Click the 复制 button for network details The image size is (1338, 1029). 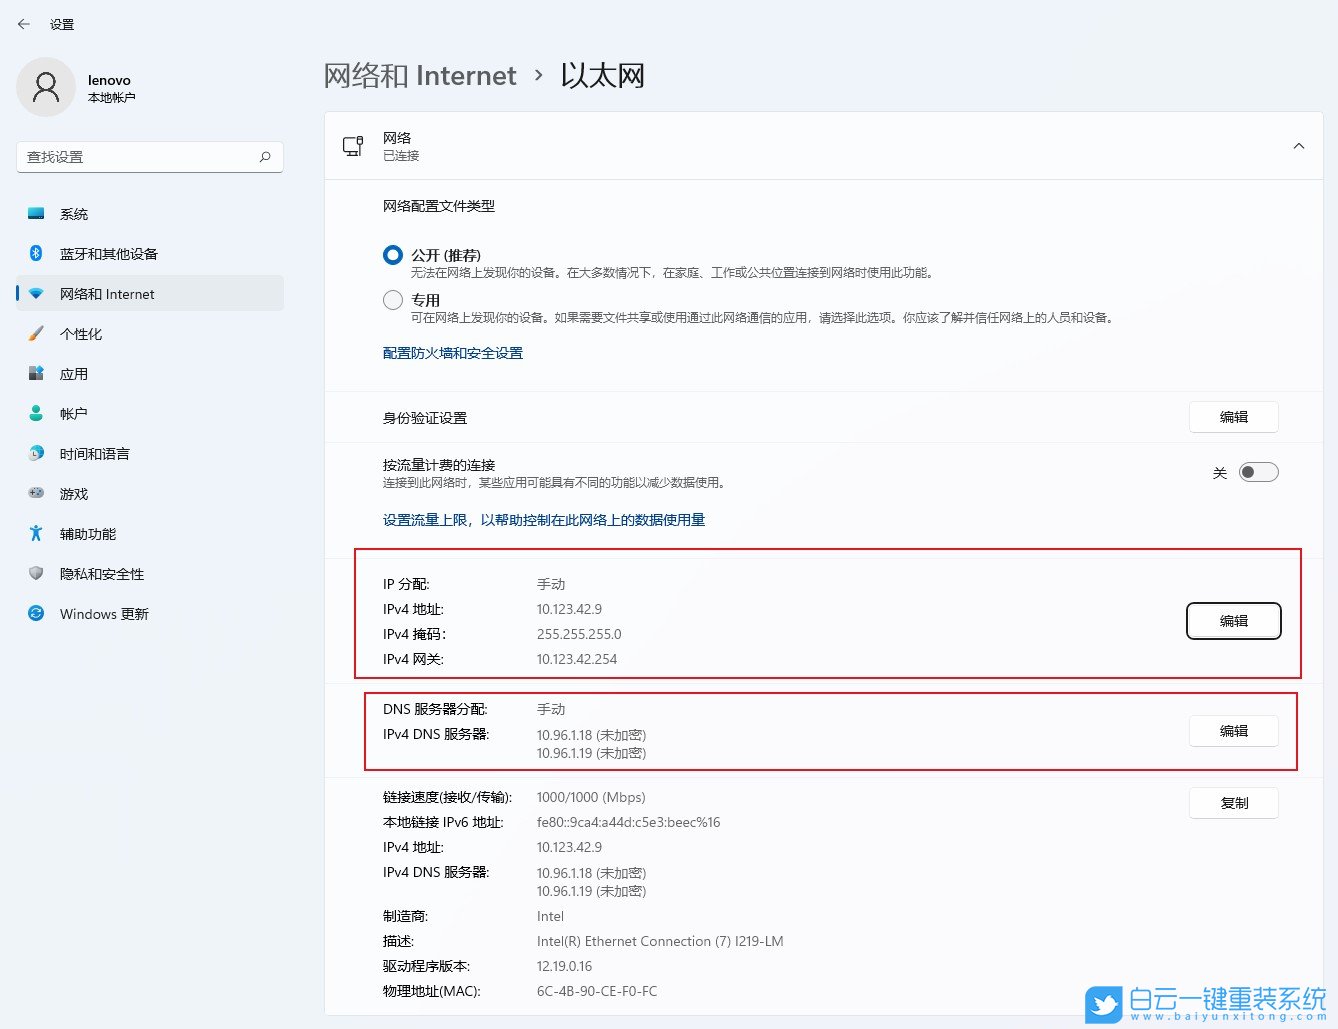click(x=1233, y=802)
